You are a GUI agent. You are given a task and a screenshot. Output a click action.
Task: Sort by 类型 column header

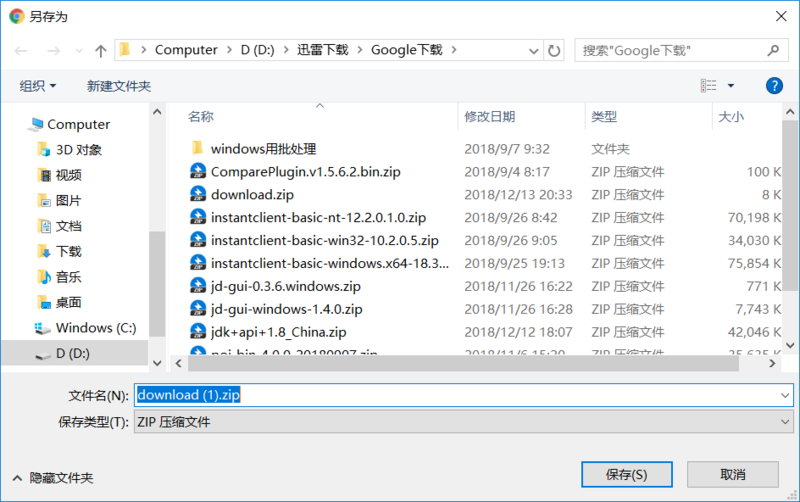[604, 116]
